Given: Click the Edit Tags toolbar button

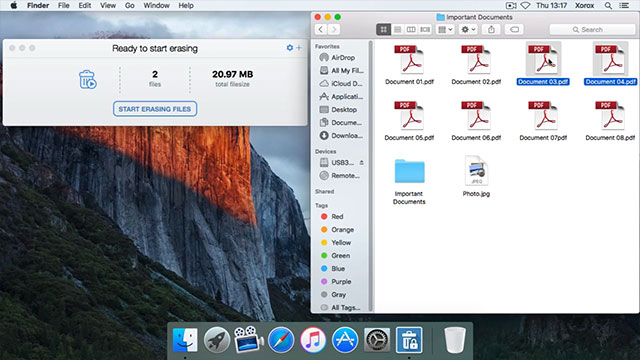Looking at the screenshot, I should [x=514, y=29].
